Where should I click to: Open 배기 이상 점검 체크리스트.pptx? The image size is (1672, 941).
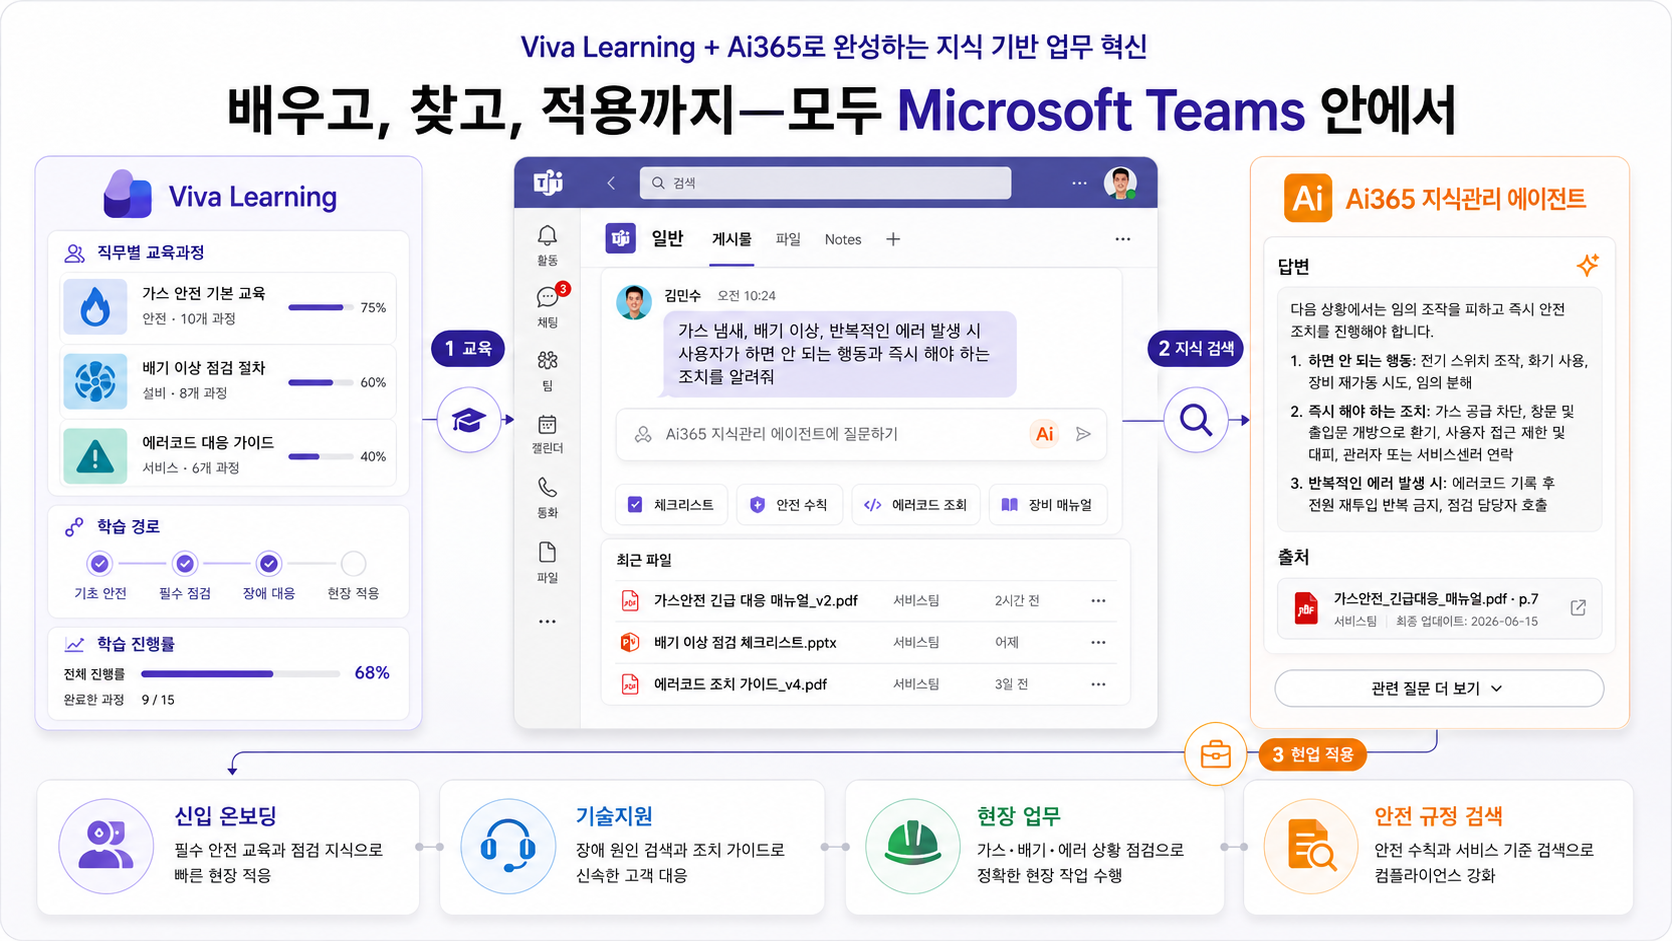click(x=745, y=643)
